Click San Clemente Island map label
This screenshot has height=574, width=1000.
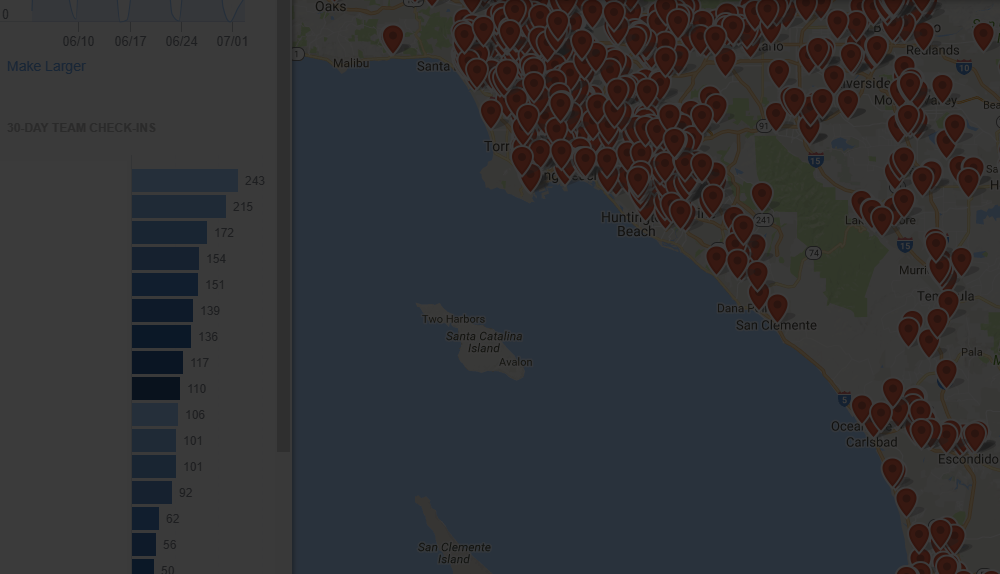[454, 553]
